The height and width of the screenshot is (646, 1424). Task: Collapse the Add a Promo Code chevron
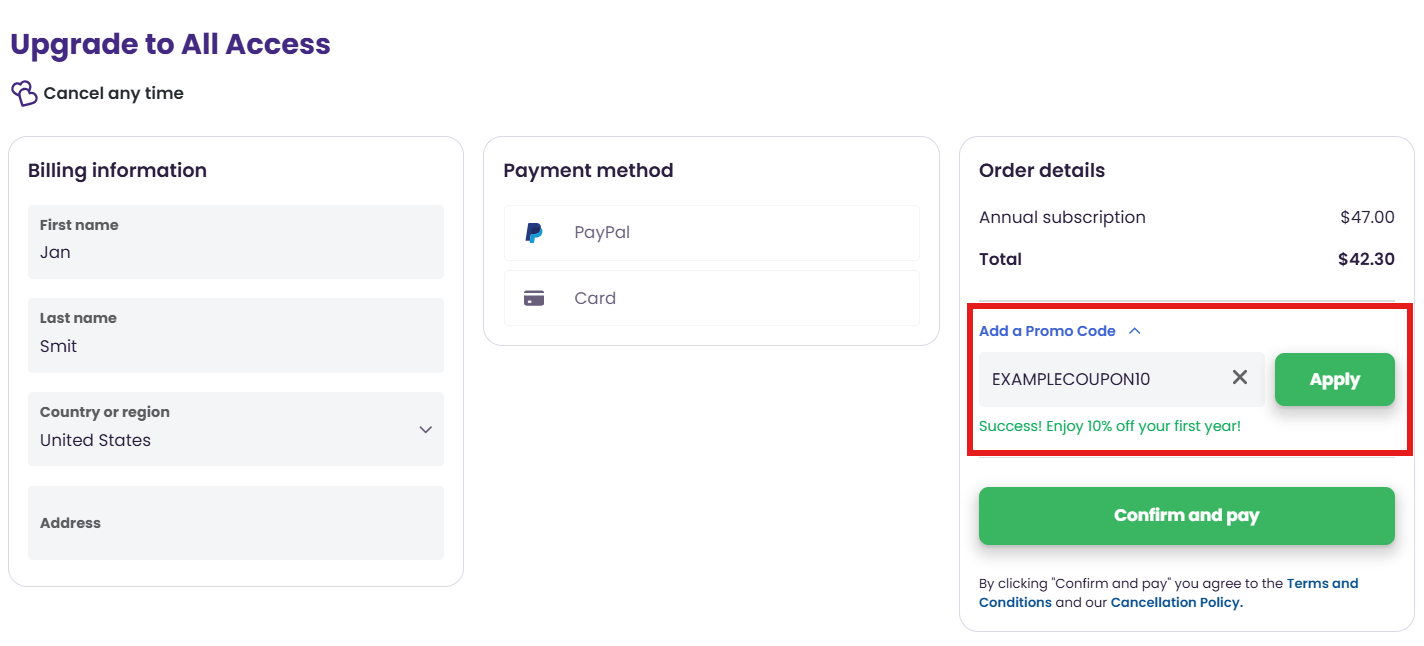pyautogui.click(x=1134, y=331)
